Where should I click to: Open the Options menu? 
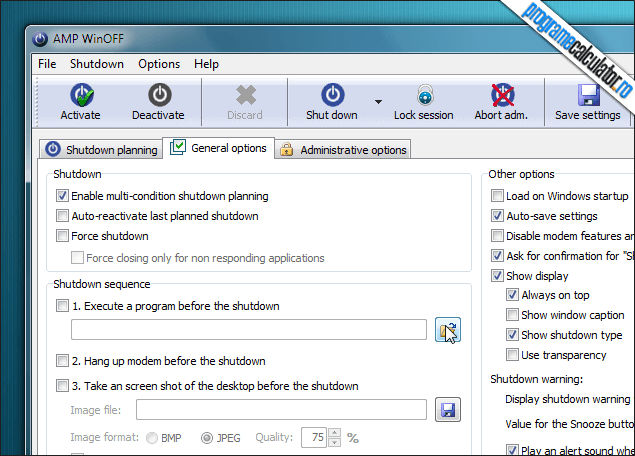coord(159,64)
